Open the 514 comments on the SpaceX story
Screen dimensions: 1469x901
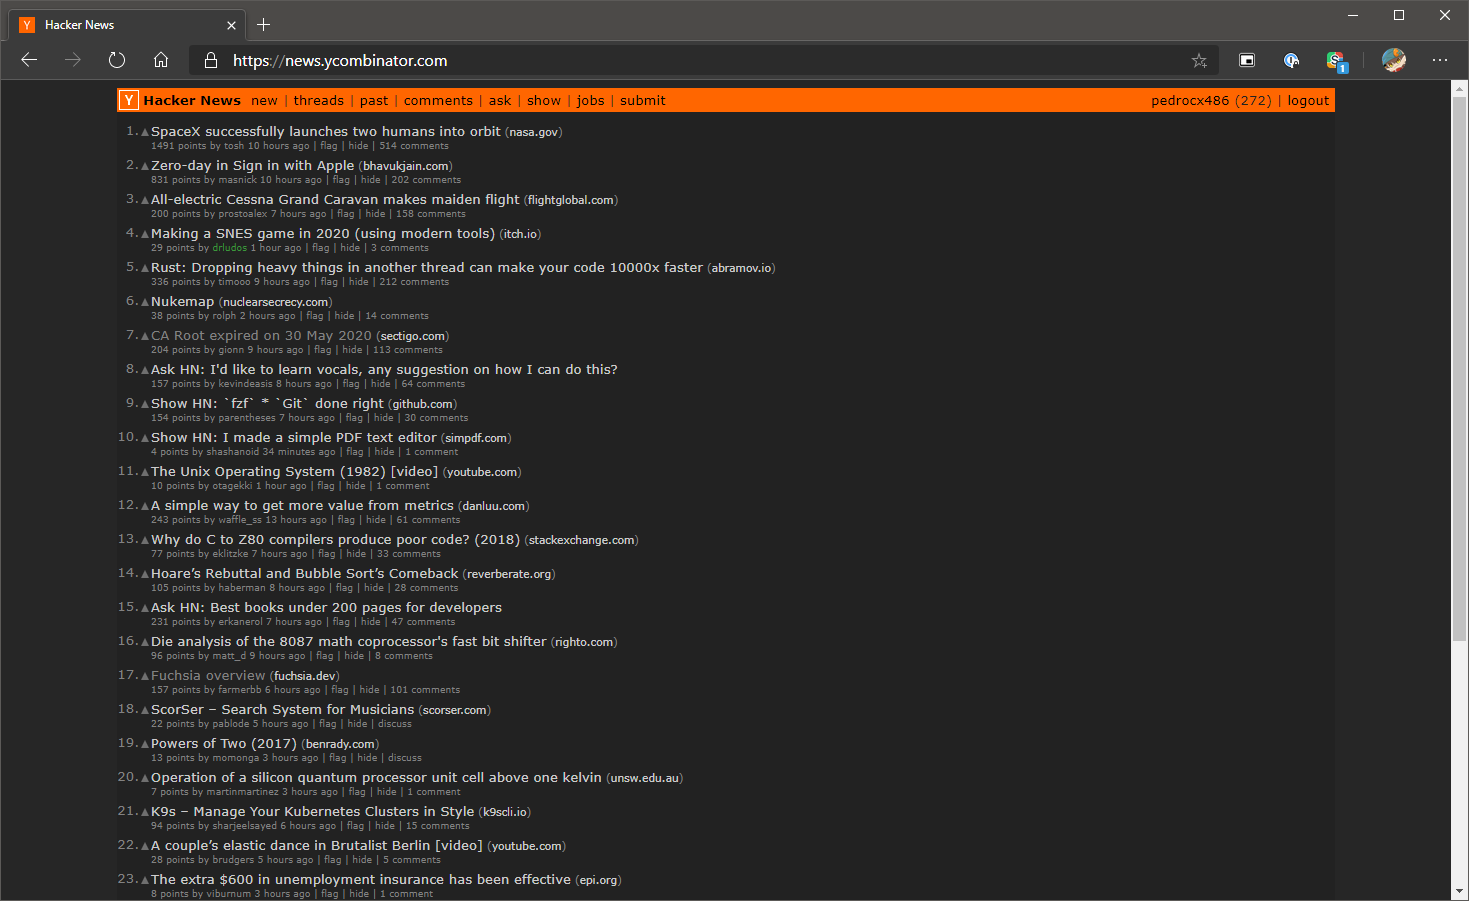pyautogui.click(x=416, y=145)
